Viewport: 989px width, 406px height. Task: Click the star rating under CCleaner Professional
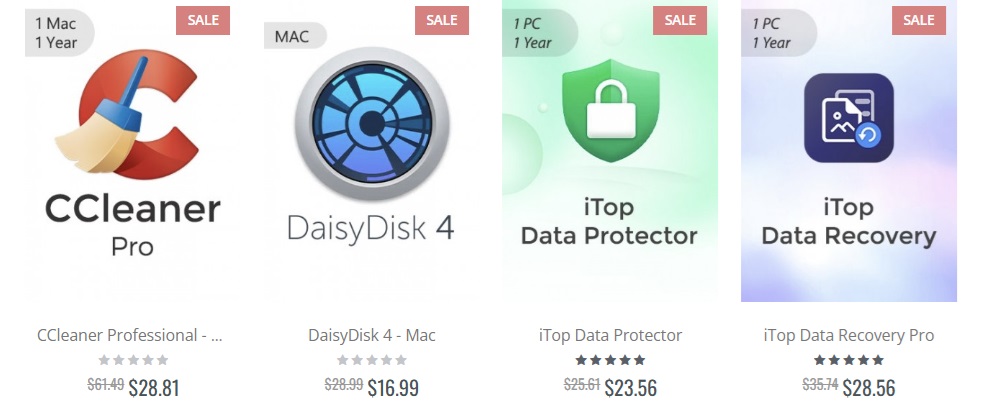tap(133, 360)
